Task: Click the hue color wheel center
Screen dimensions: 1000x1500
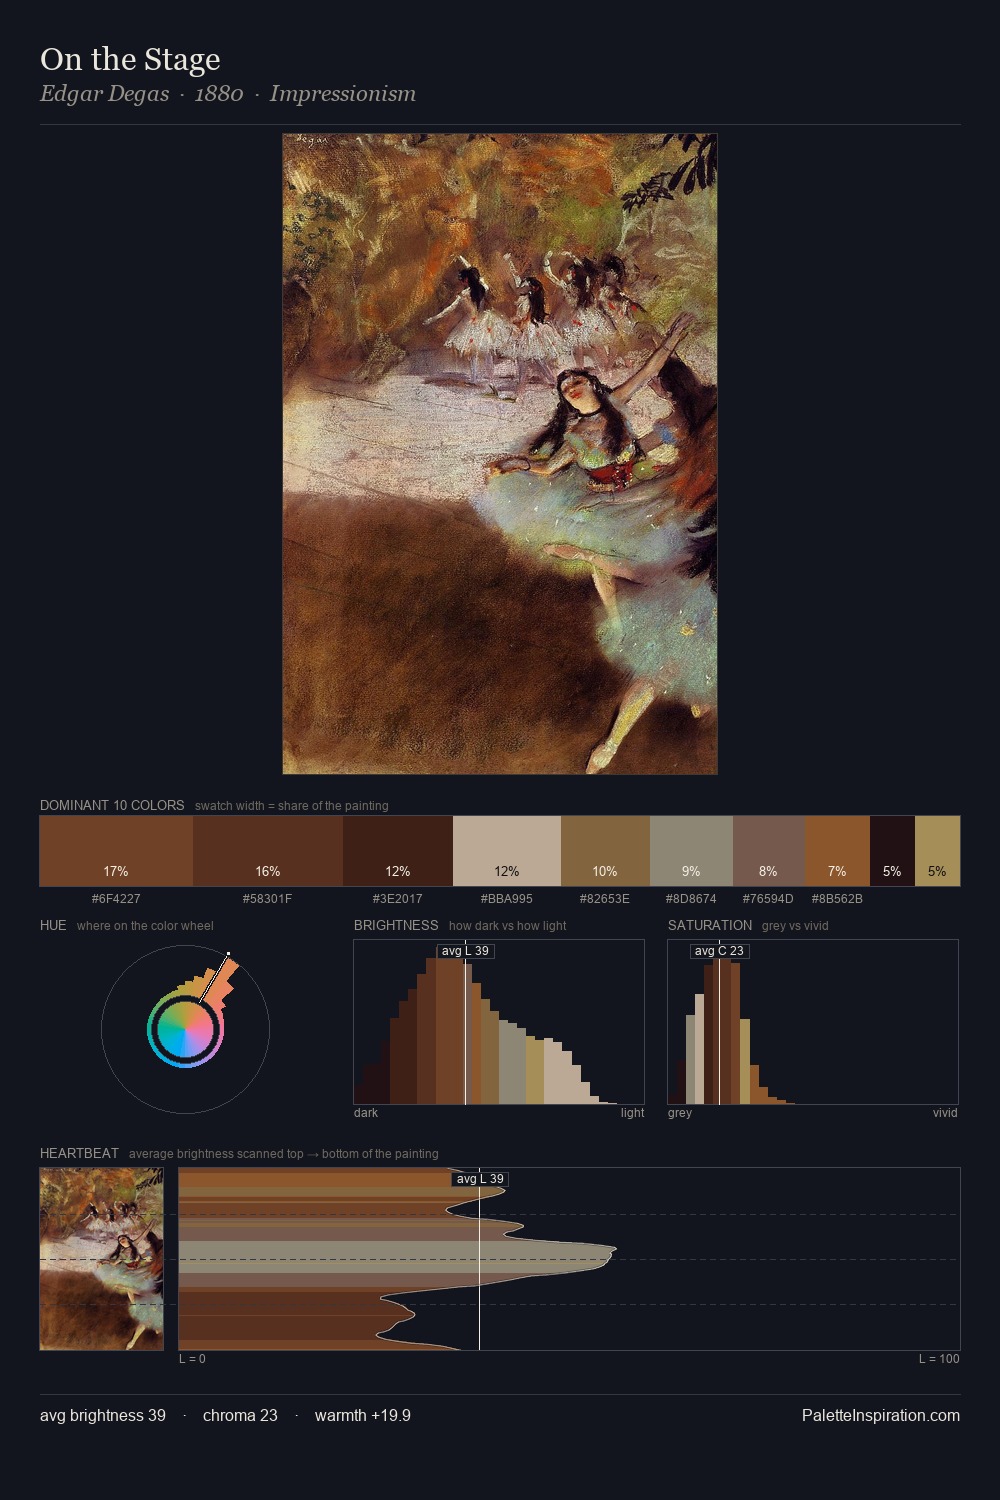Action: [185, 1030]
